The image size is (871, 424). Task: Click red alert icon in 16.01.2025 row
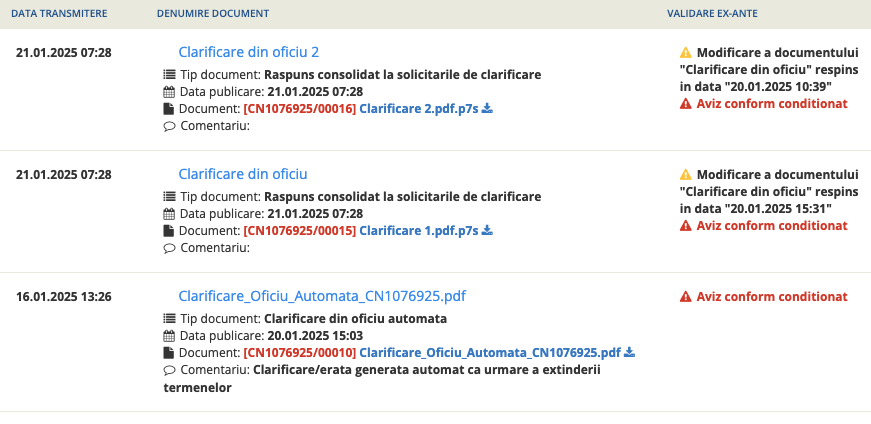685,297
